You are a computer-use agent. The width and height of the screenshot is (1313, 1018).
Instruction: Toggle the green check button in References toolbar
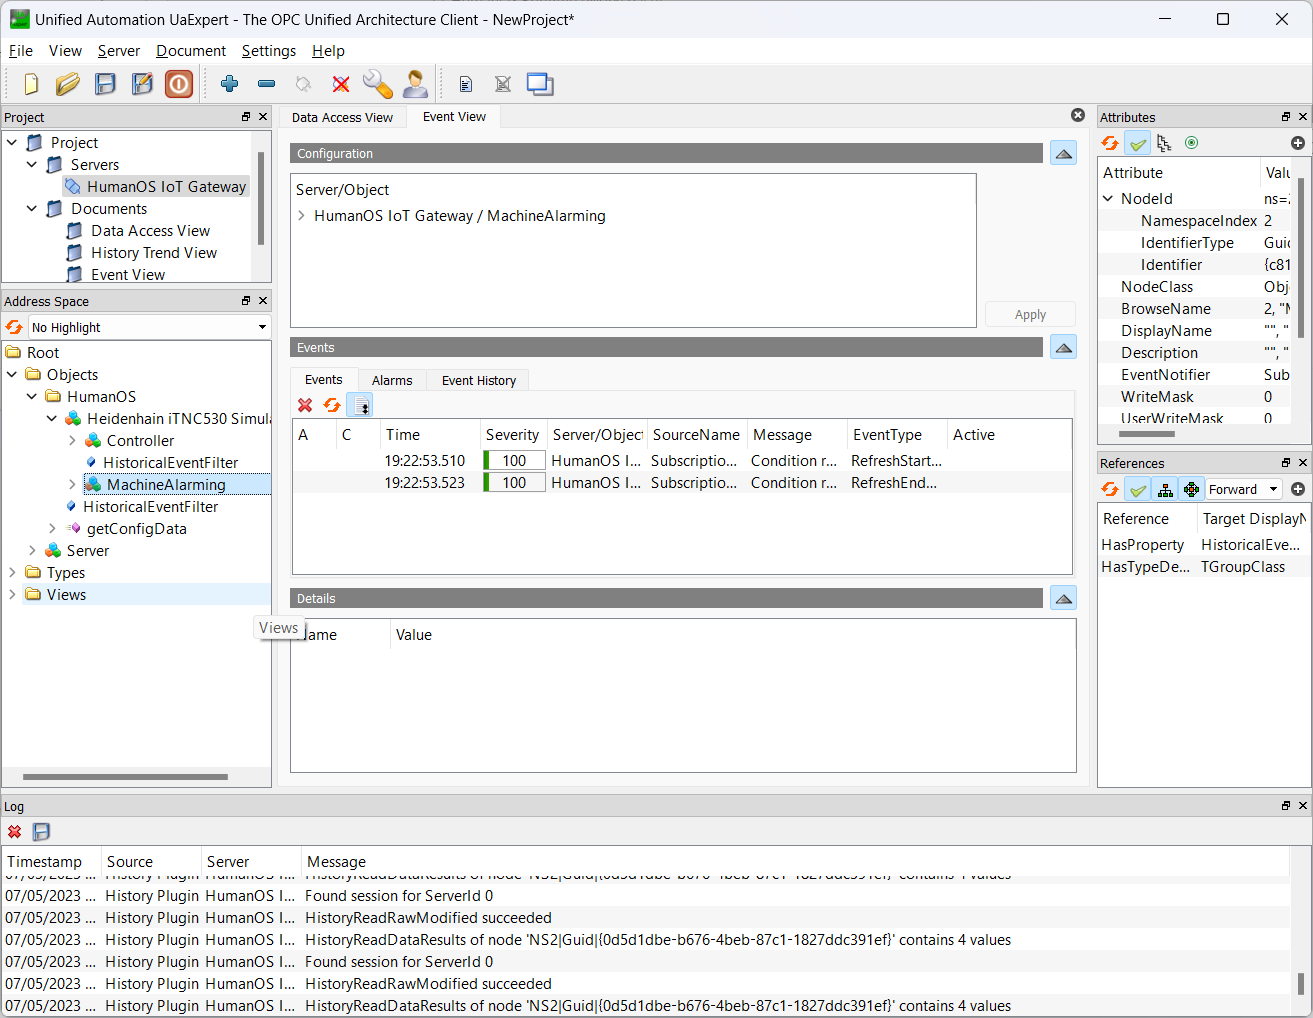click(x=1138, y=489)
